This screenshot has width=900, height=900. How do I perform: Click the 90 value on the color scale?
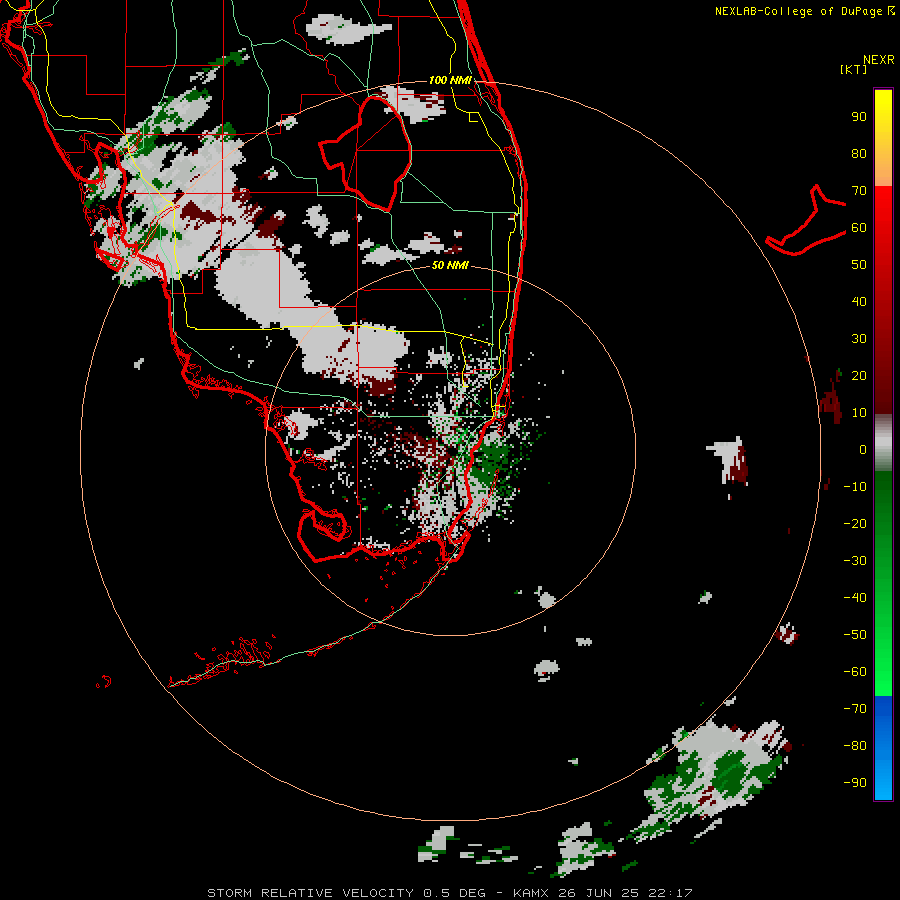[x=859, y=117]
